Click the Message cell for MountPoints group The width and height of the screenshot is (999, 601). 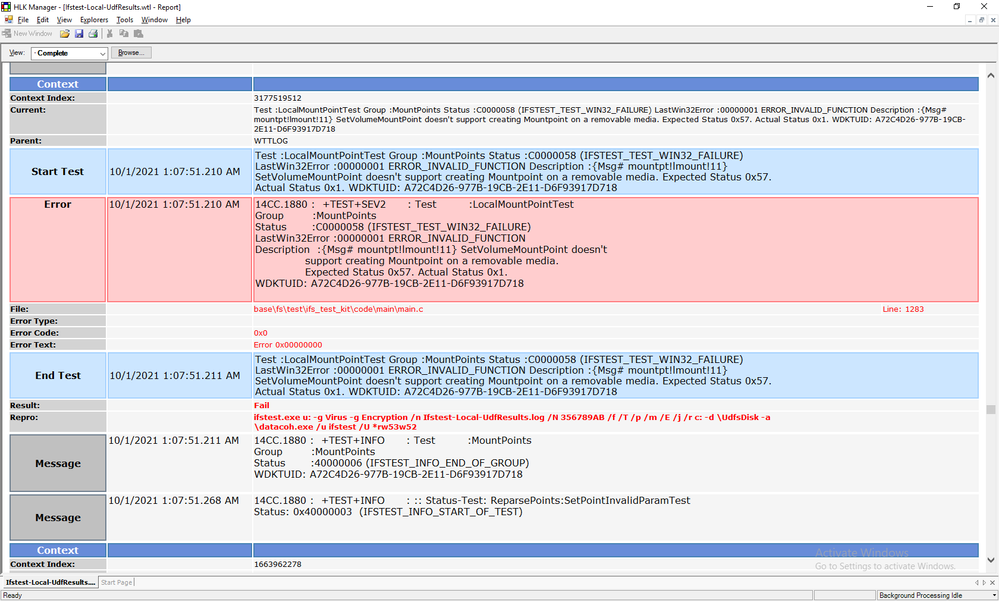(57, 463)
